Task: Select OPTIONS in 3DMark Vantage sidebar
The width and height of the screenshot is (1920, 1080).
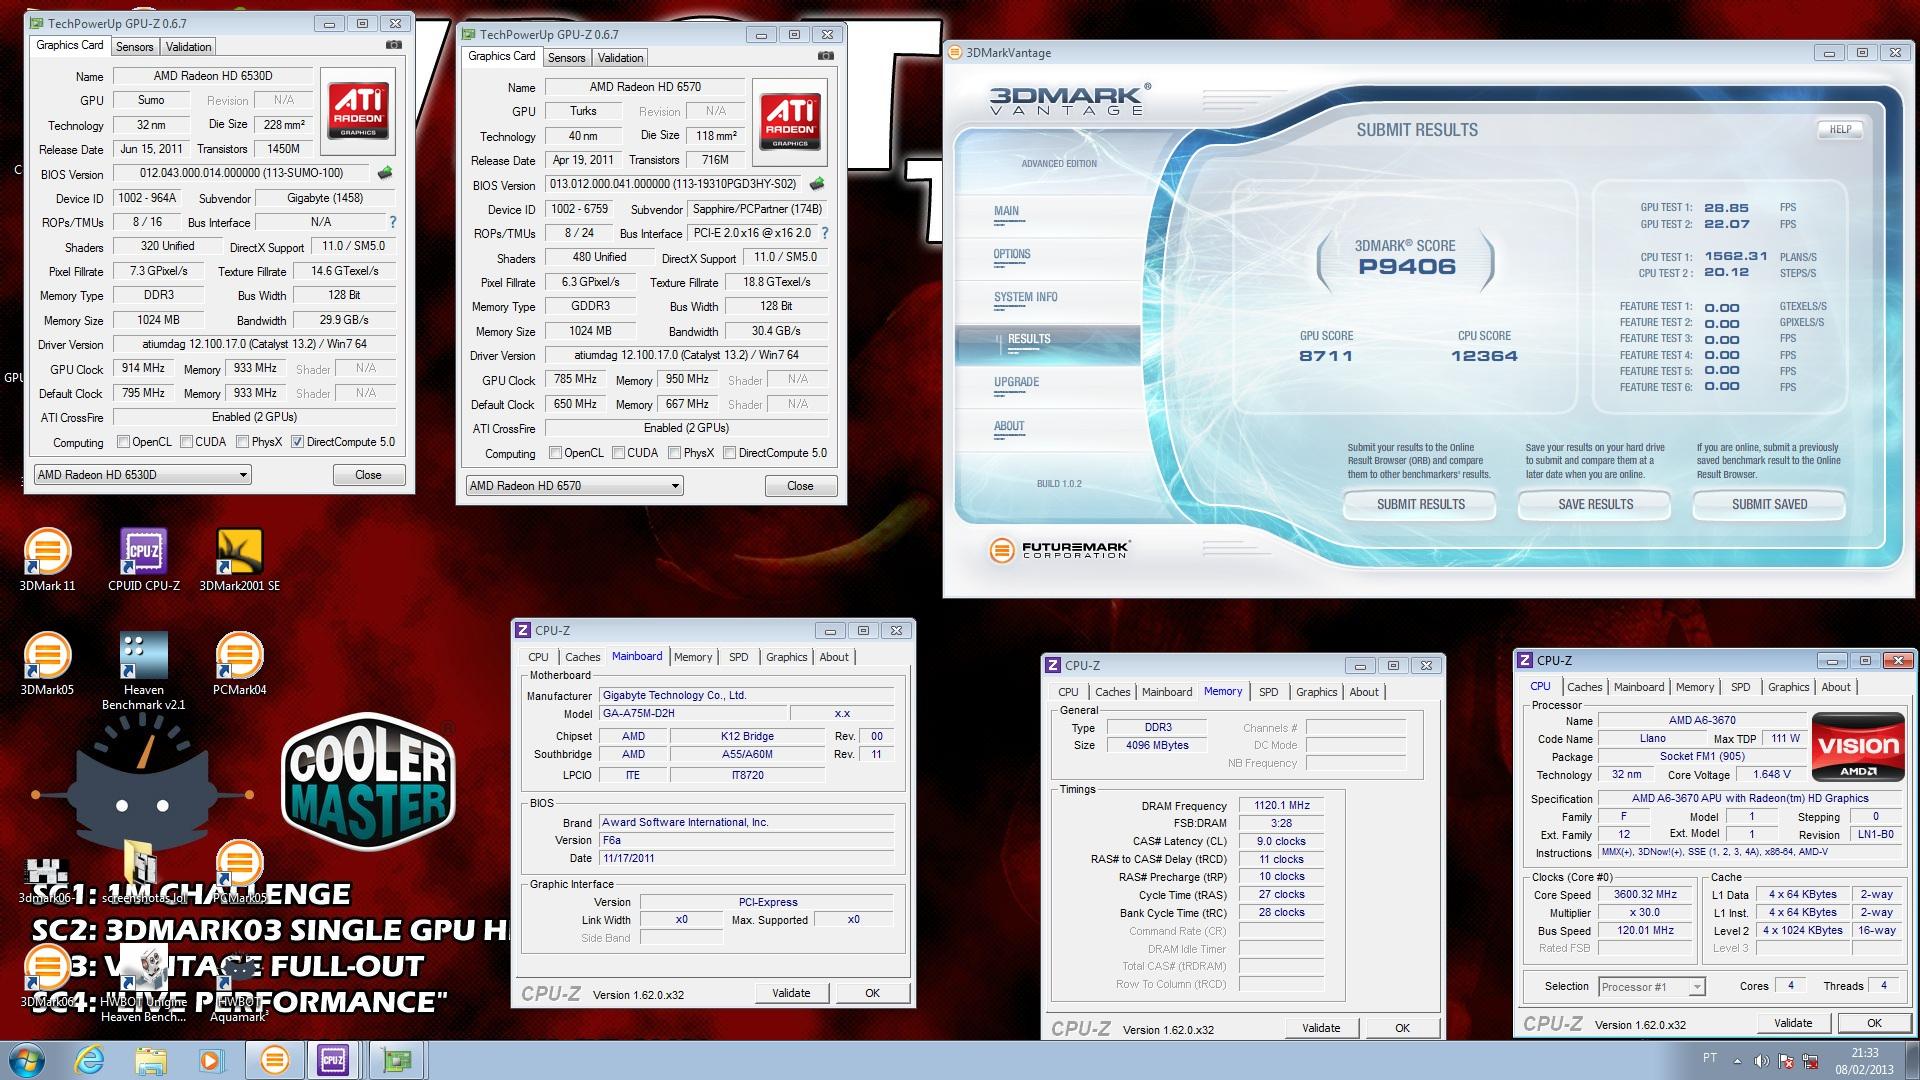Action: point(1011,254)
